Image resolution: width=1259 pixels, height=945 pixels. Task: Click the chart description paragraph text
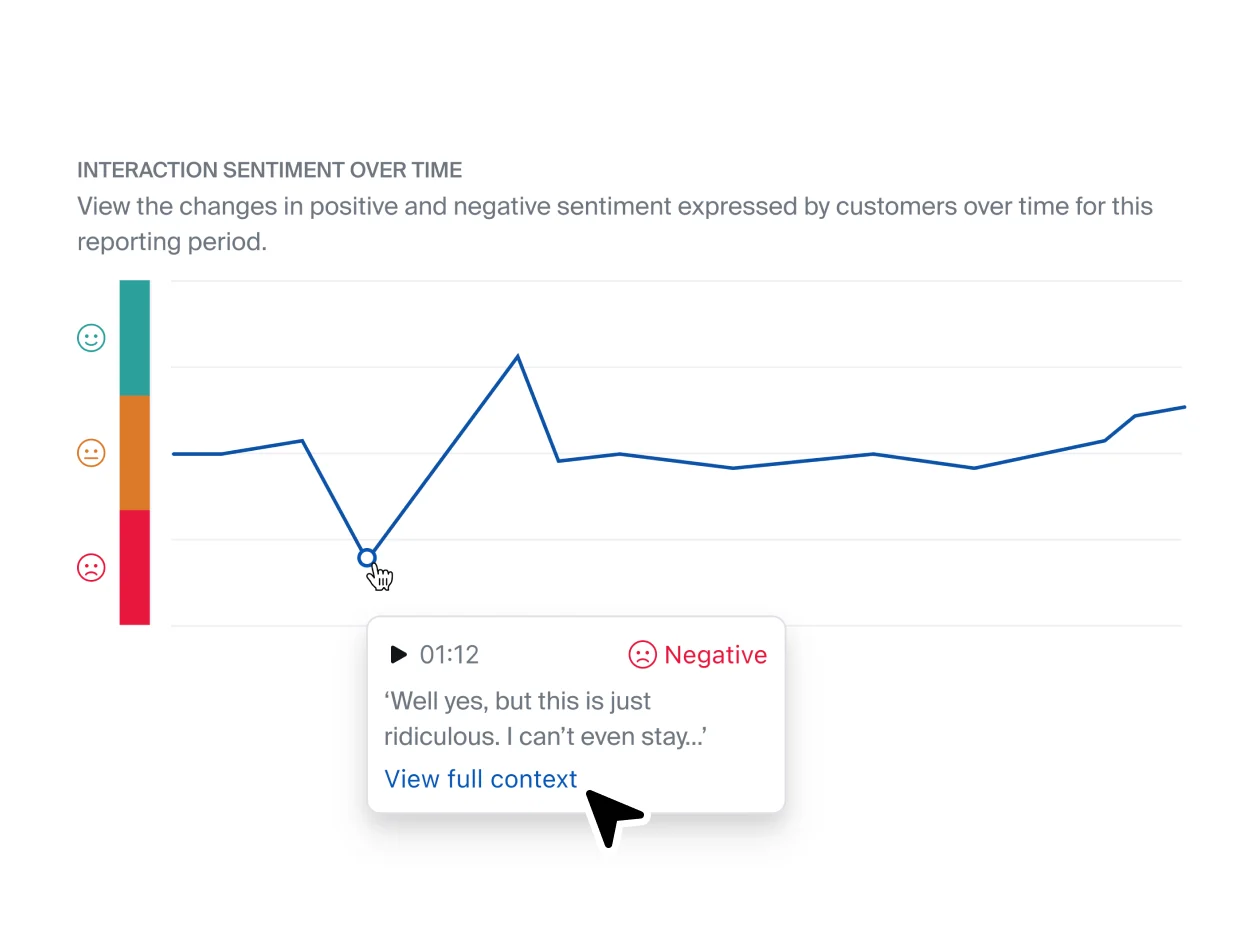[x=614, y=224]
